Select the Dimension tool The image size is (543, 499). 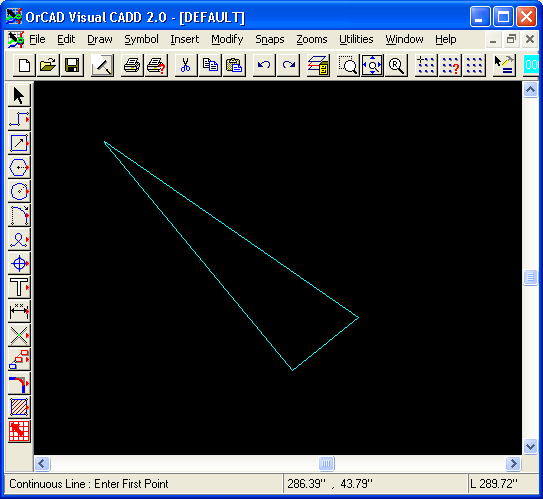click(19, 311)
